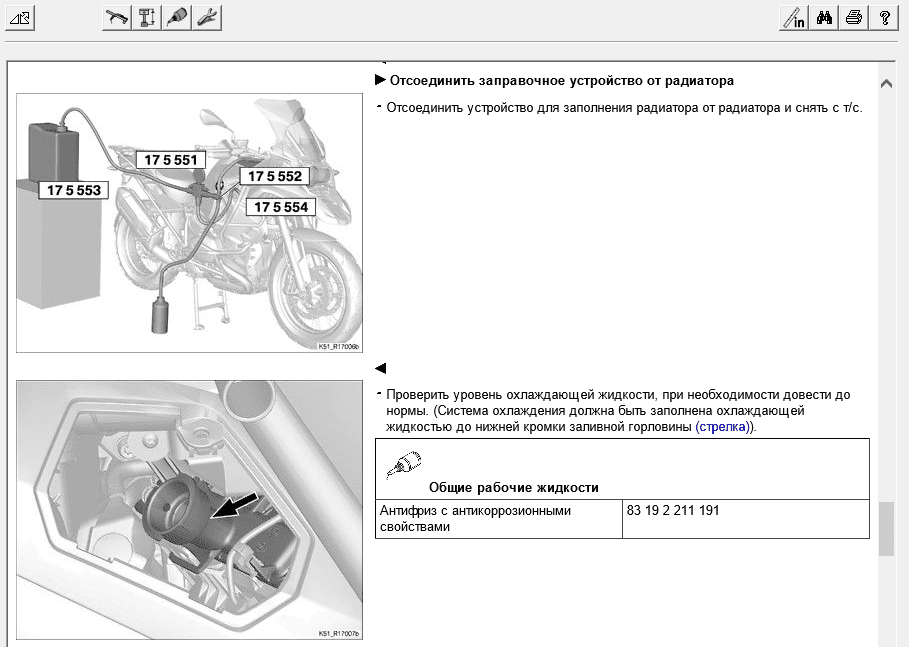Click the navigation triangle icon in toolbar
This screenshot has height=647, width=909.
(20, 17)
